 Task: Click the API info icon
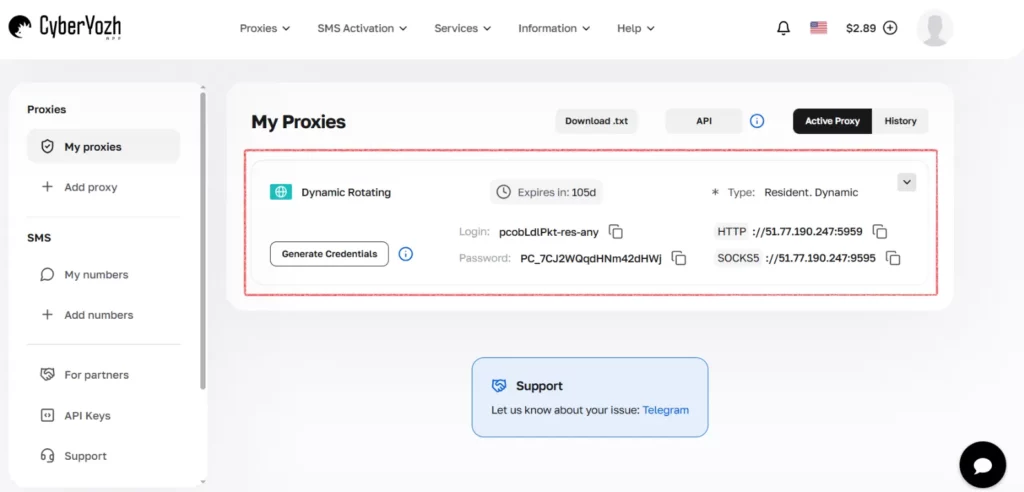point(757,121)
